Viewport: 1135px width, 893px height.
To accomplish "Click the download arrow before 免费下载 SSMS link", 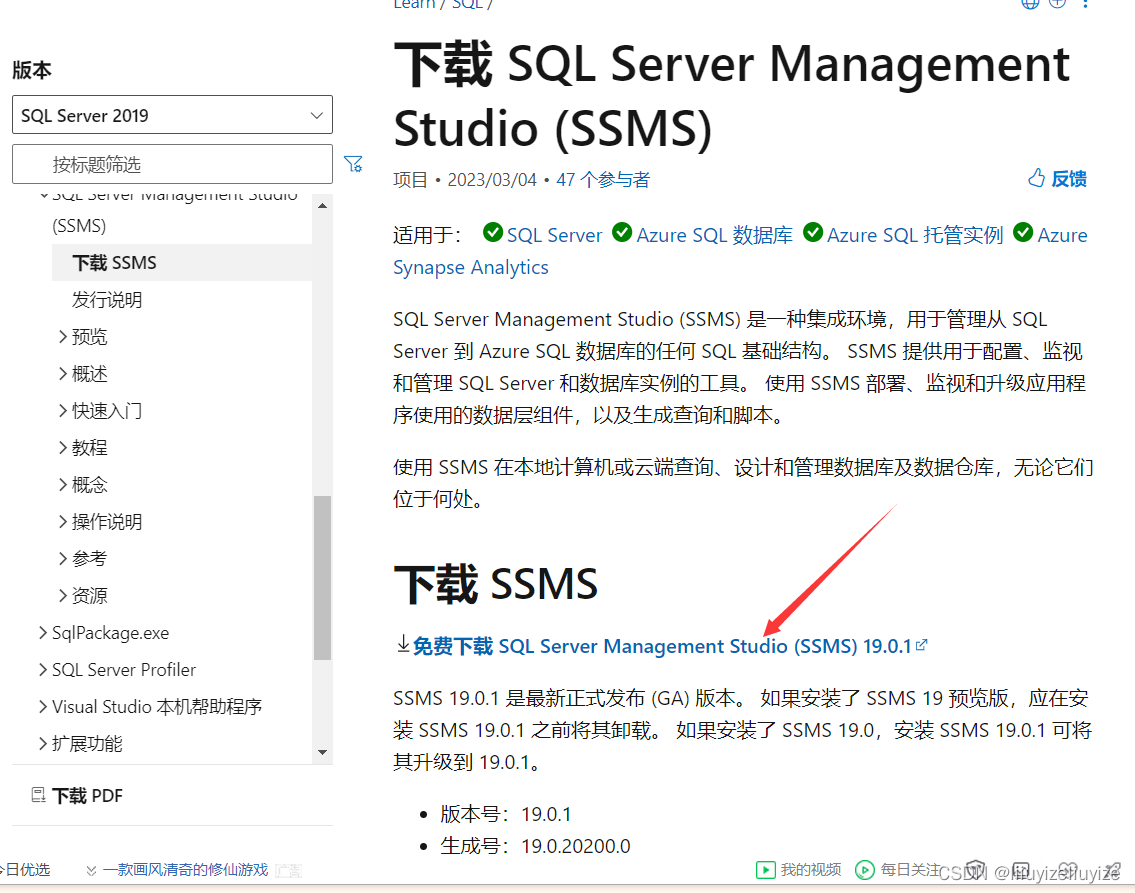I will (403, 644).
